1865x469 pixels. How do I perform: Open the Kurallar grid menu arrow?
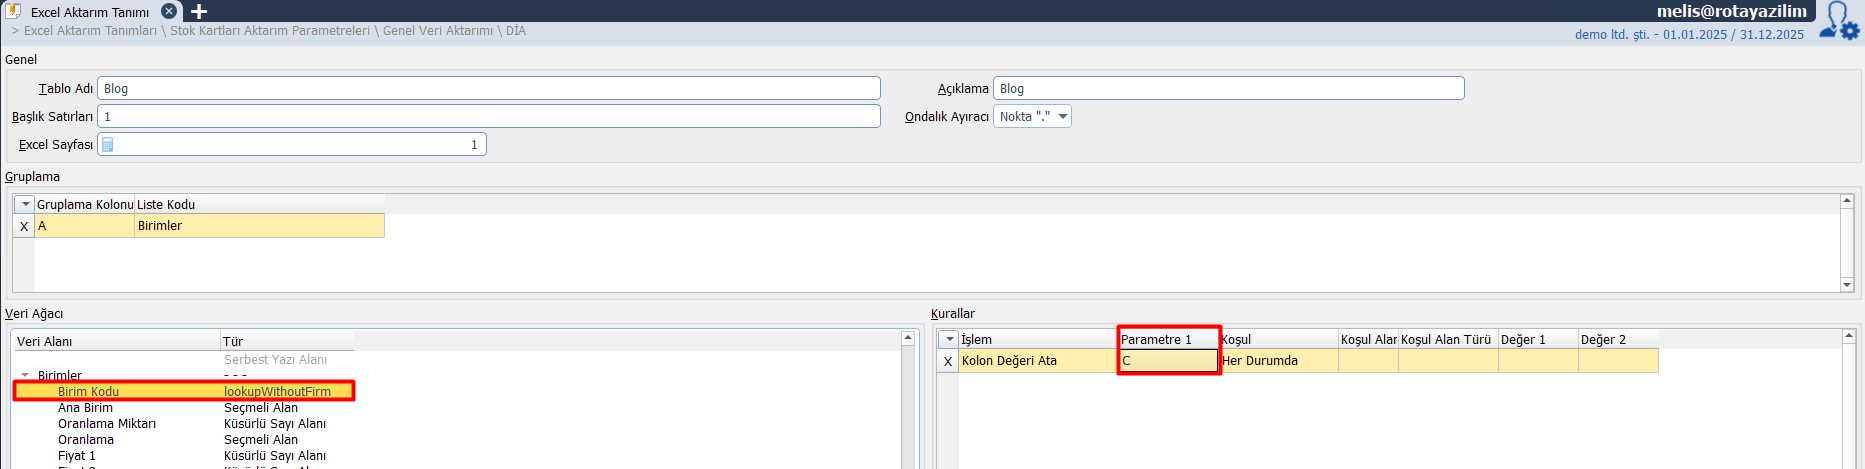[x=949, y=339]
